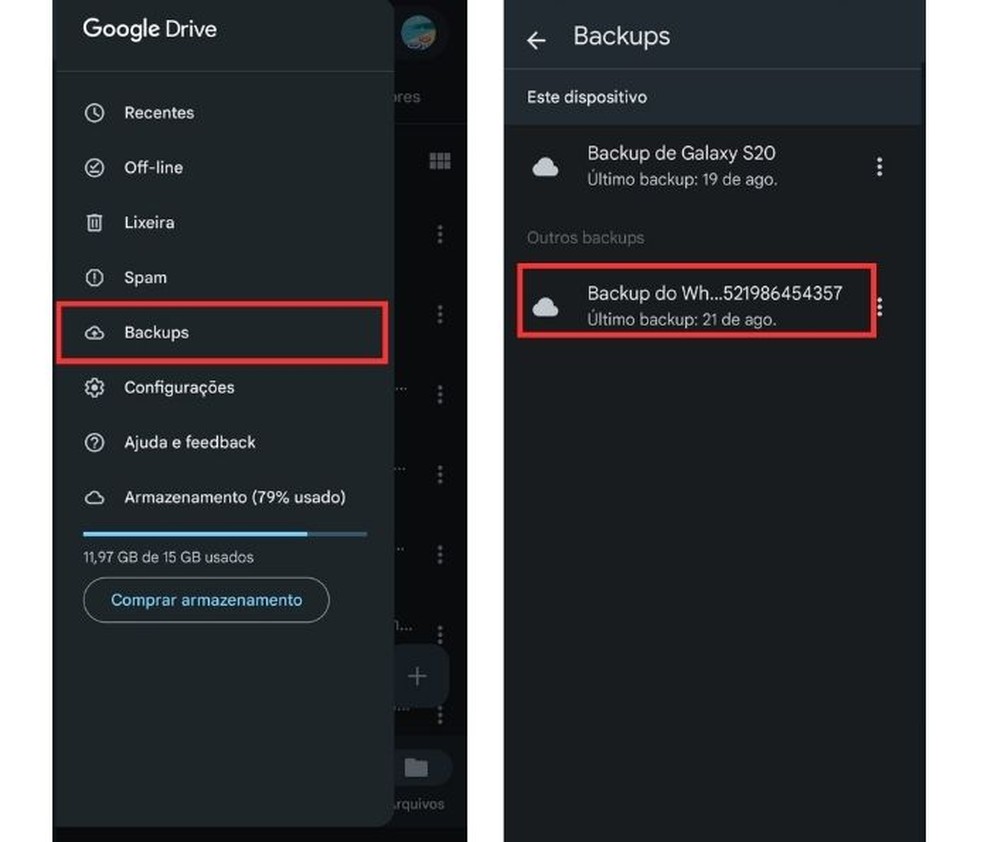Open Lixeira trash entry
The width and height of the screenshot is (984, 842).
(223, 223)
